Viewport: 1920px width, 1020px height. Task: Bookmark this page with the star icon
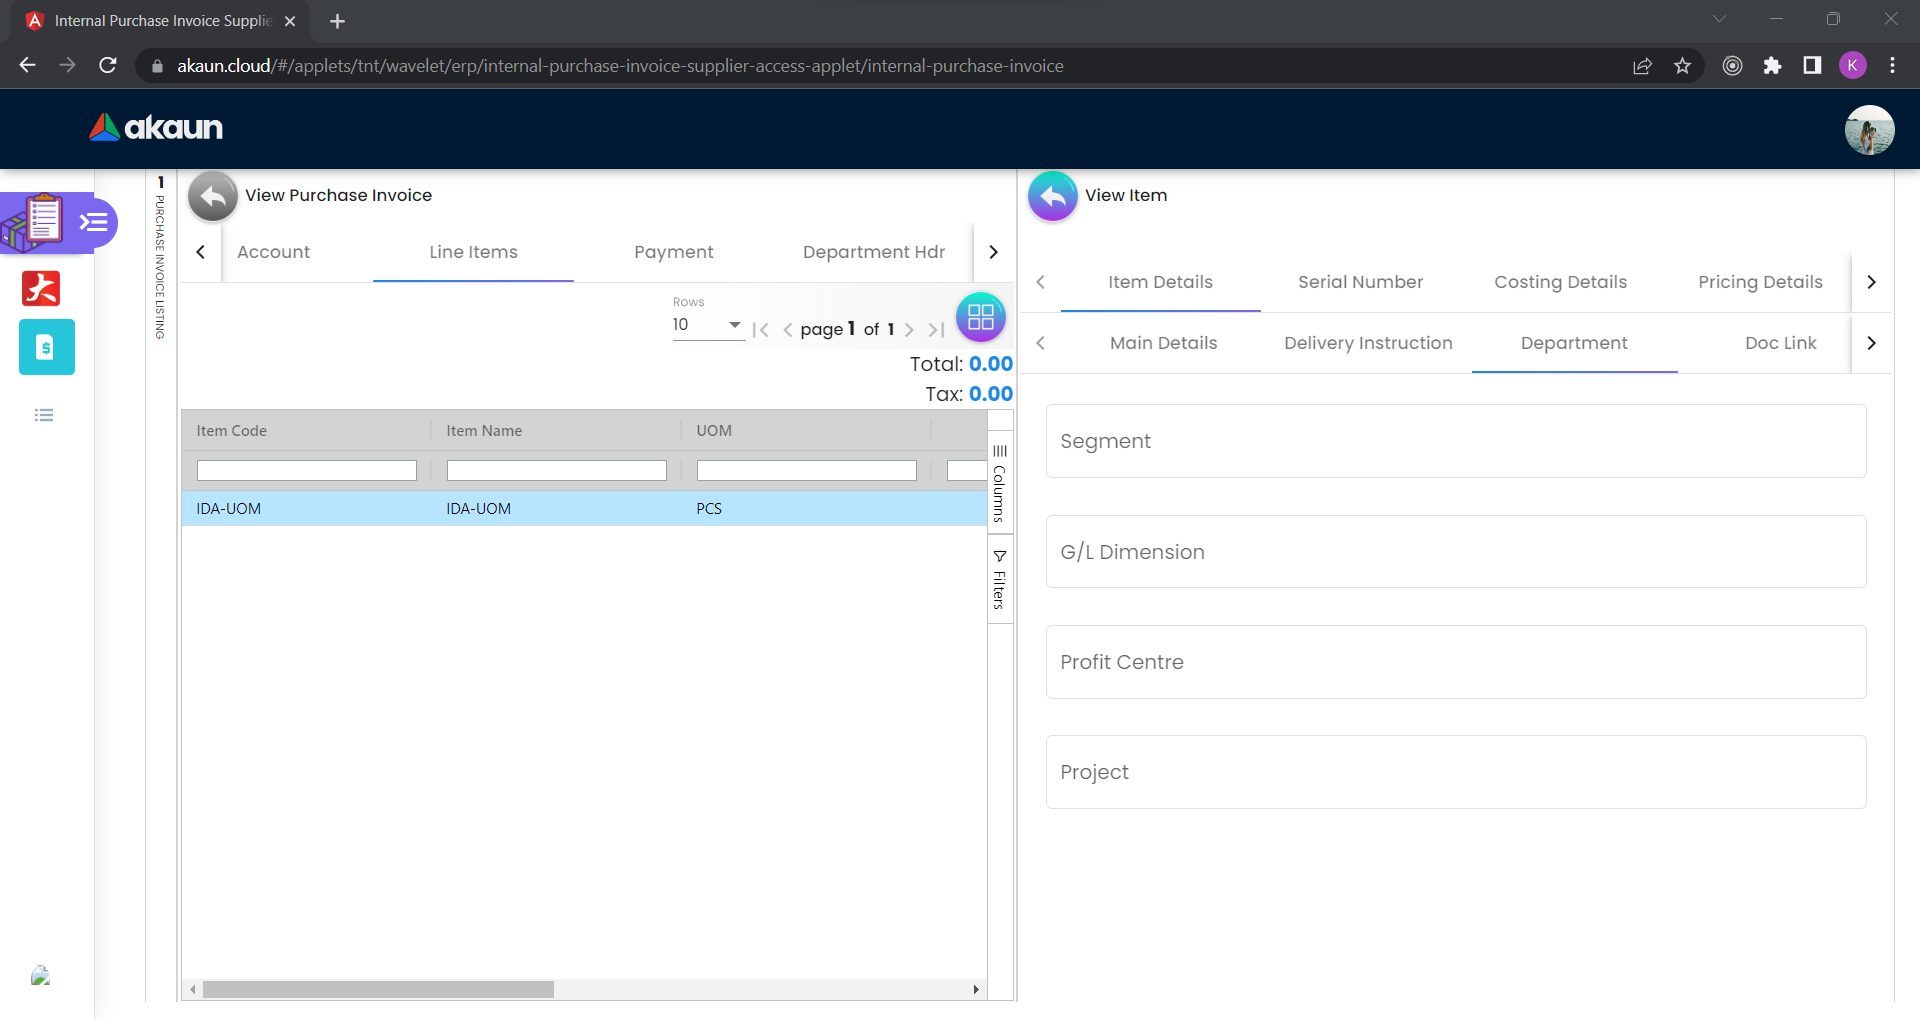click(1682, 66)
